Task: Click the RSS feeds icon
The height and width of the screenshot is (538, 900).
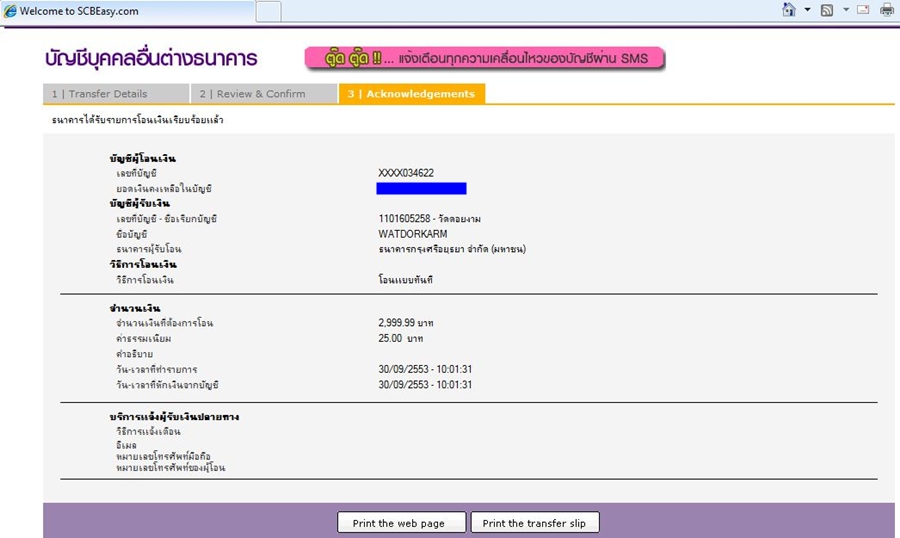Action: point(827,10)
